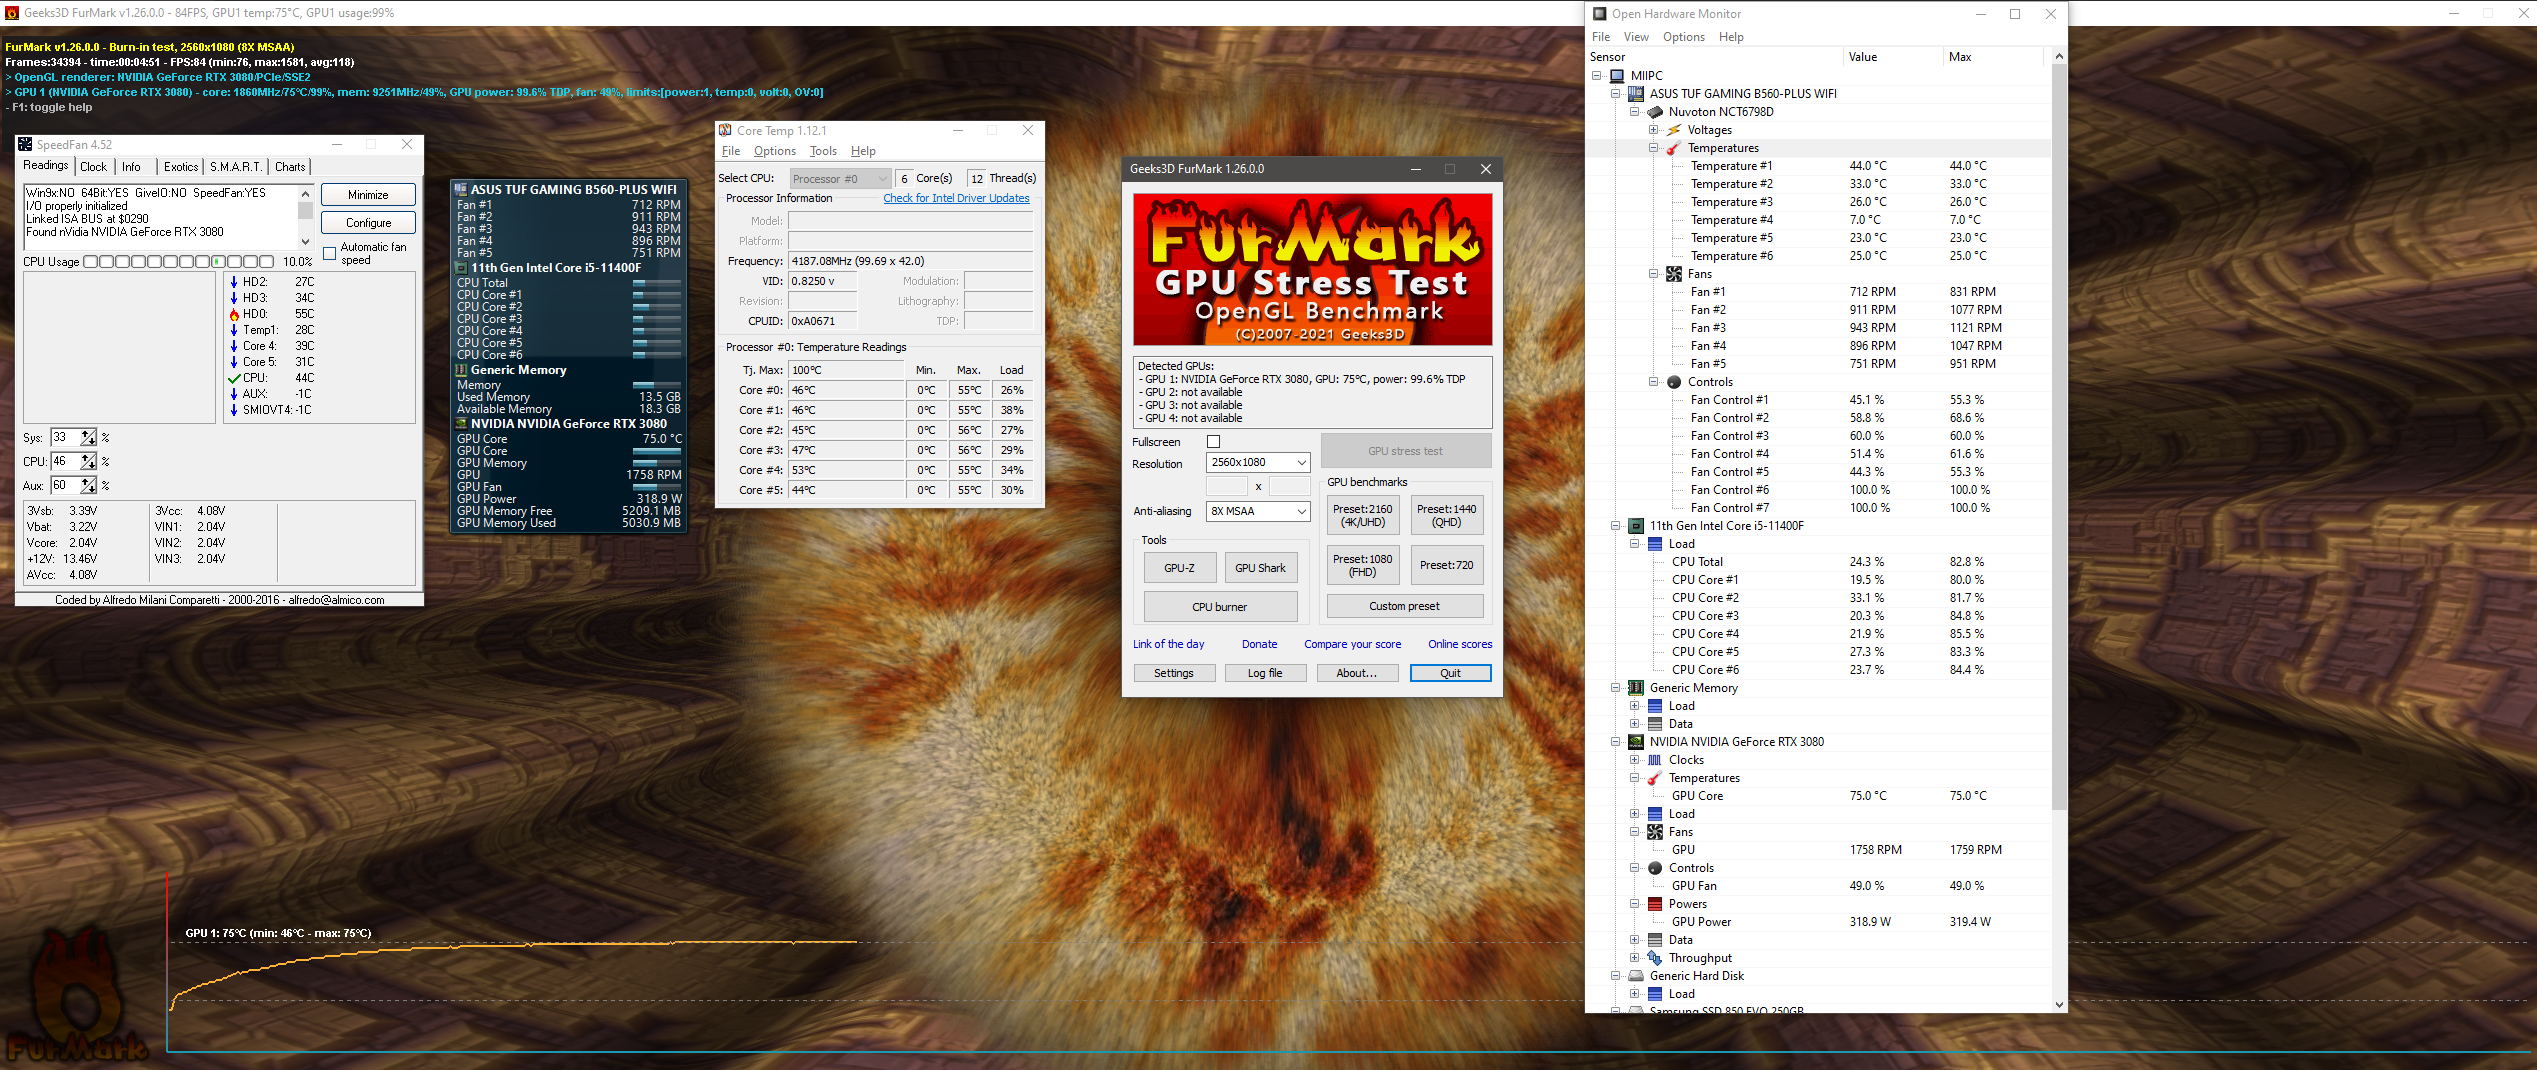Click the Quit button in FurMark

point(1450,674)
